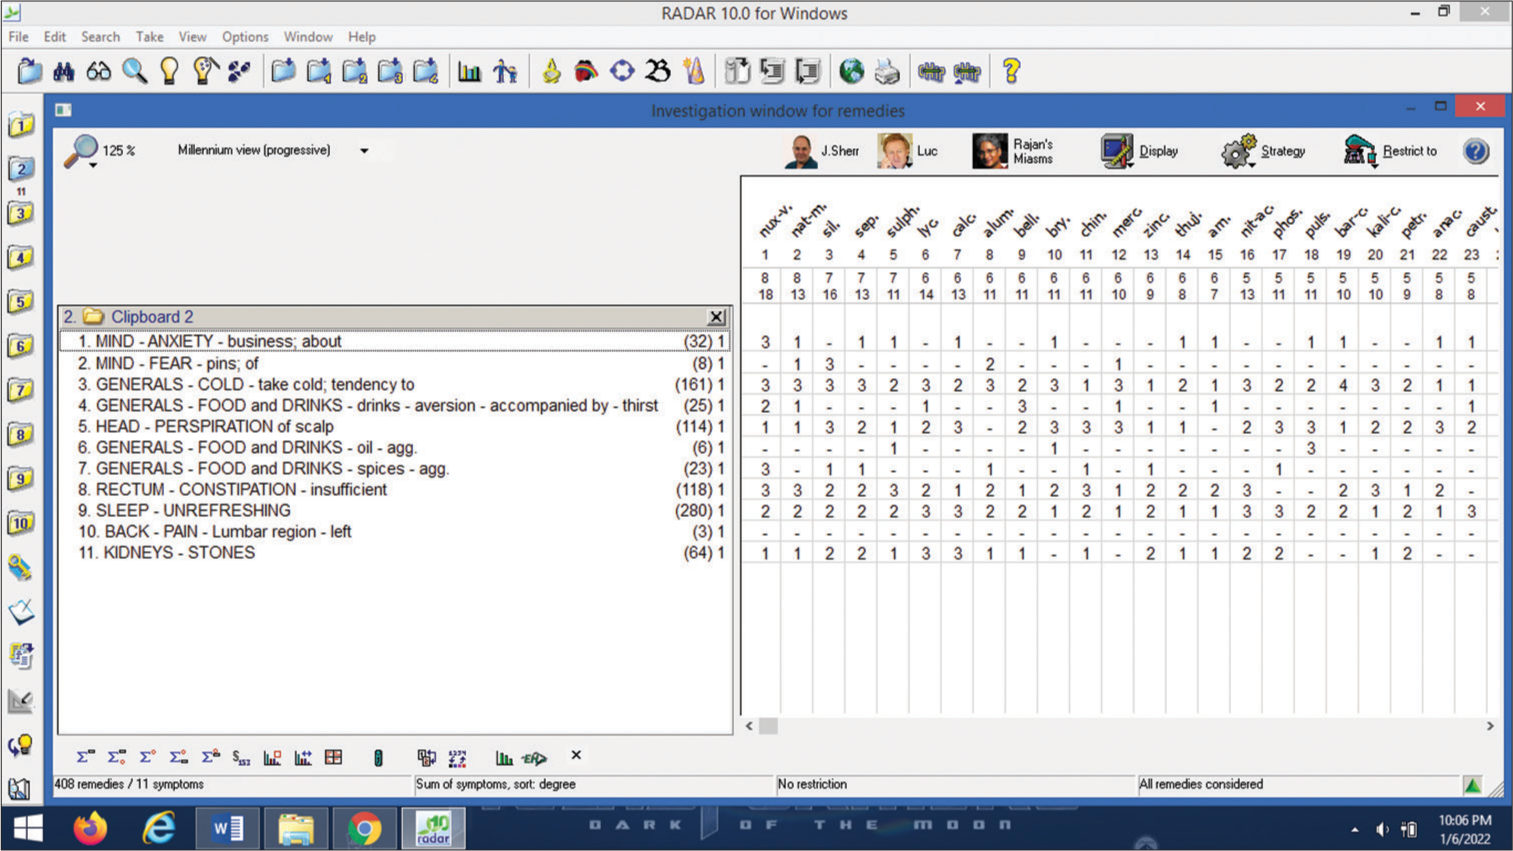Select the symptom KIDNEYS - STONES
This screenshot has height=851, width=1513.
395,552
